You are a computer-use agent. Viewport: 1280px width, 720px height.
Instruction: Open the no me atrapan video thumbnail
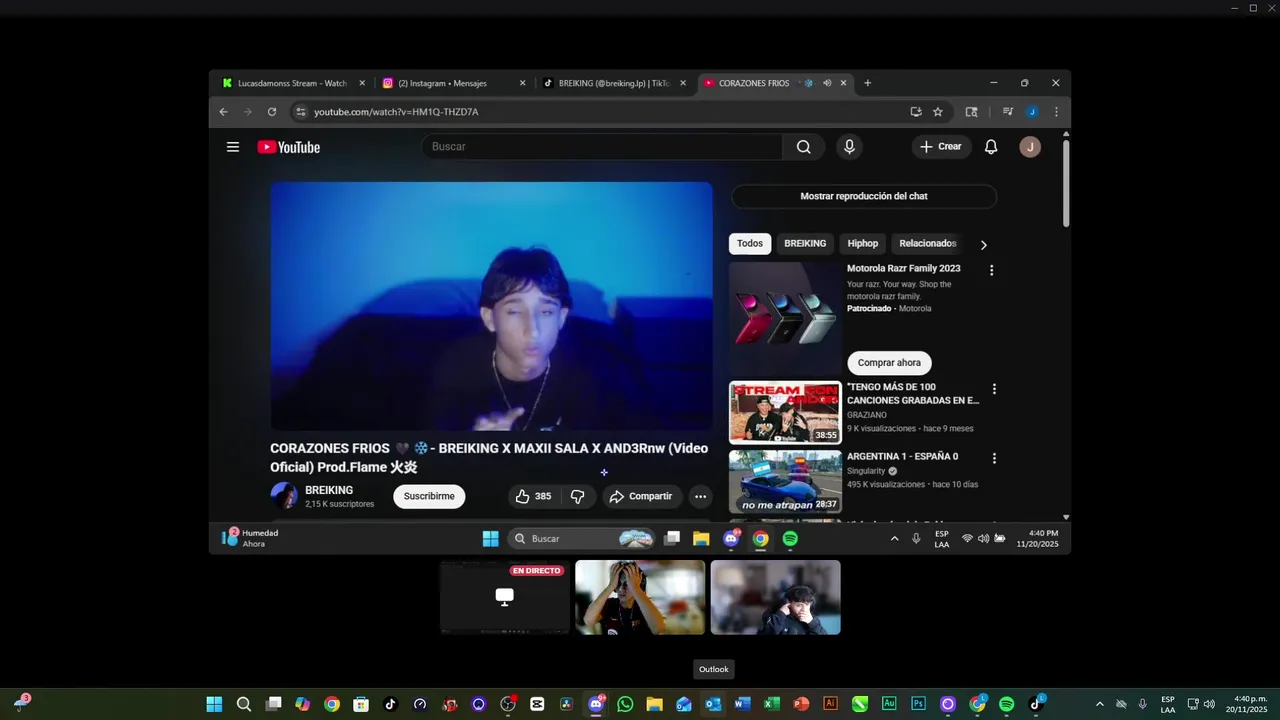785,481
